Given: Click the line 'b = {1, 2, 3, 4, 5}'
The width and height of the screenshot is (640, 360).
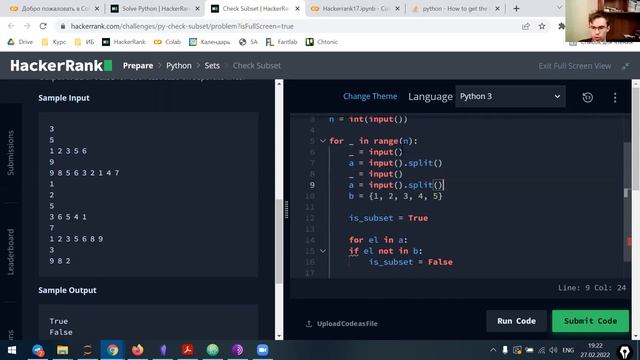Looking at the screenshot, I should point(396,196).
